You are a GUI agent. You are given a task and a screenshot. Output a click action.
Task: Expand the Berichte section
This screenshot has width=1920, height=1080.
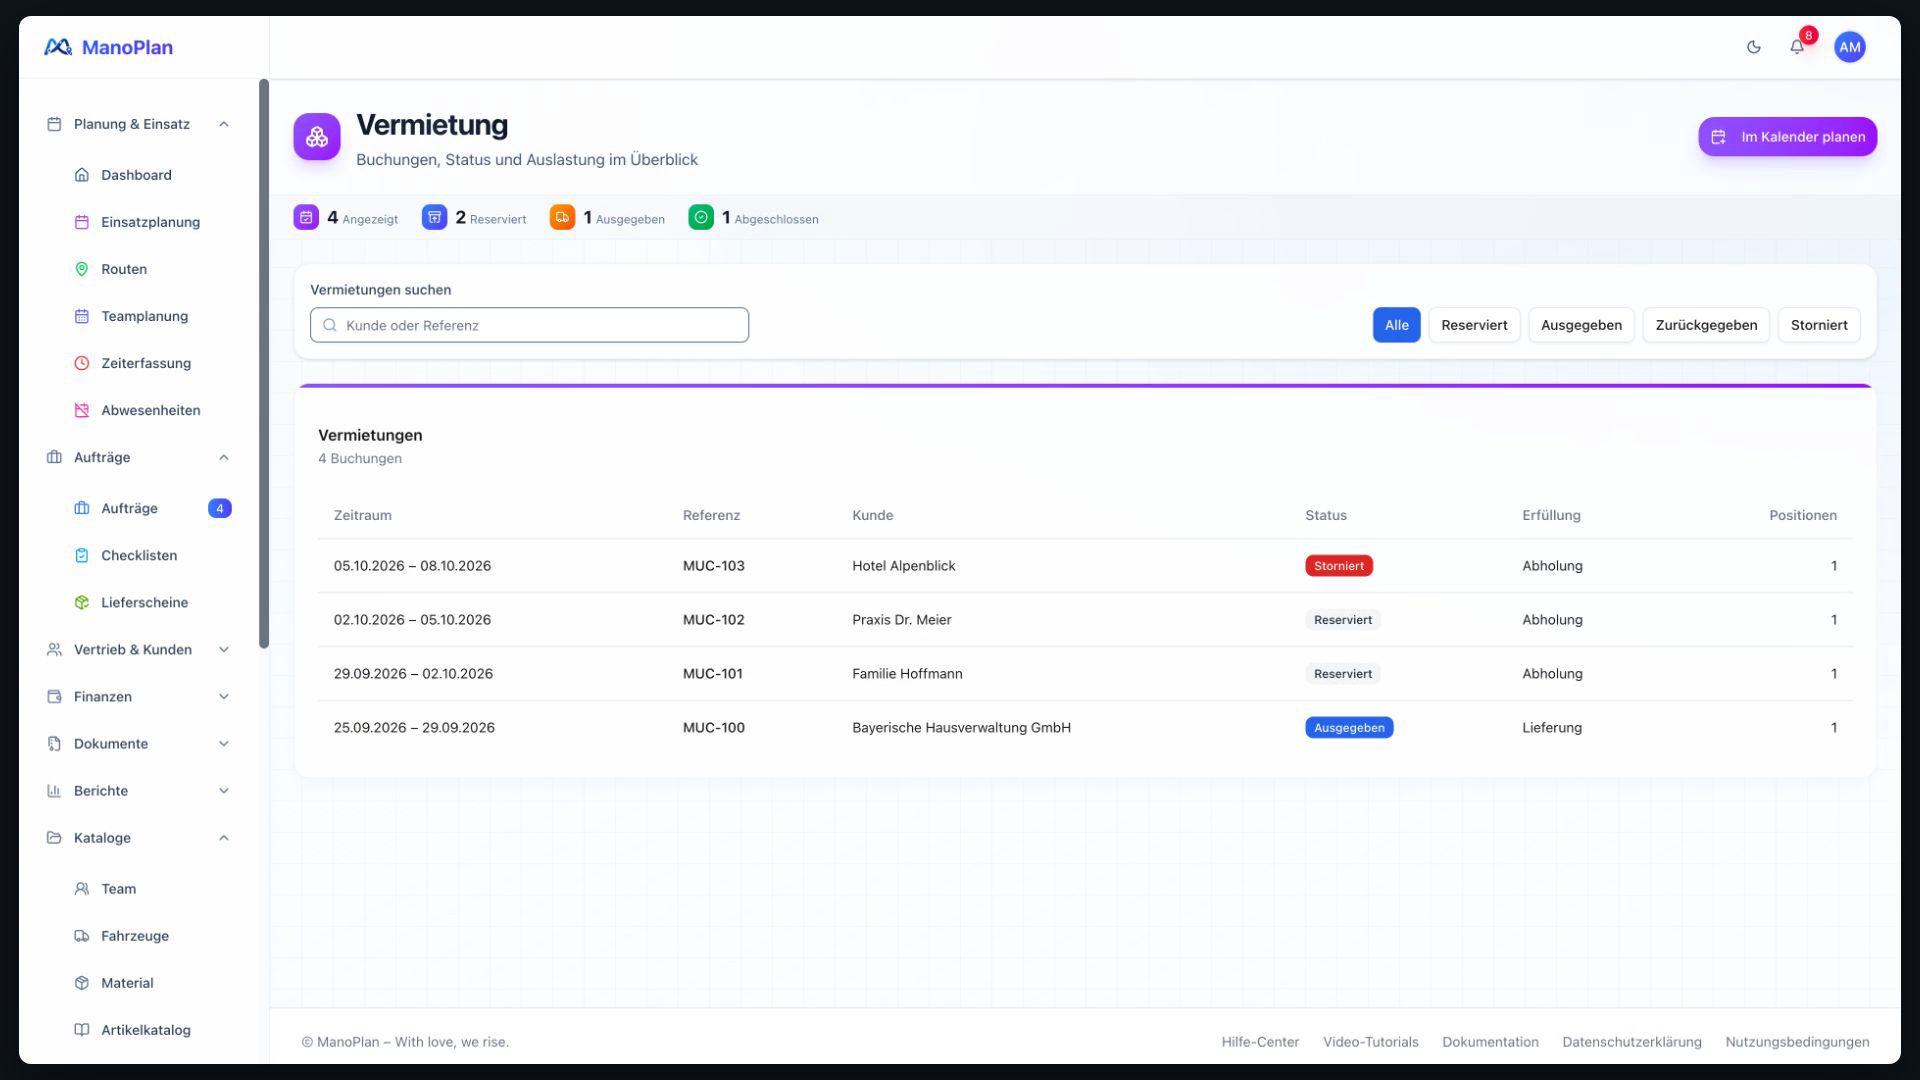138,791
